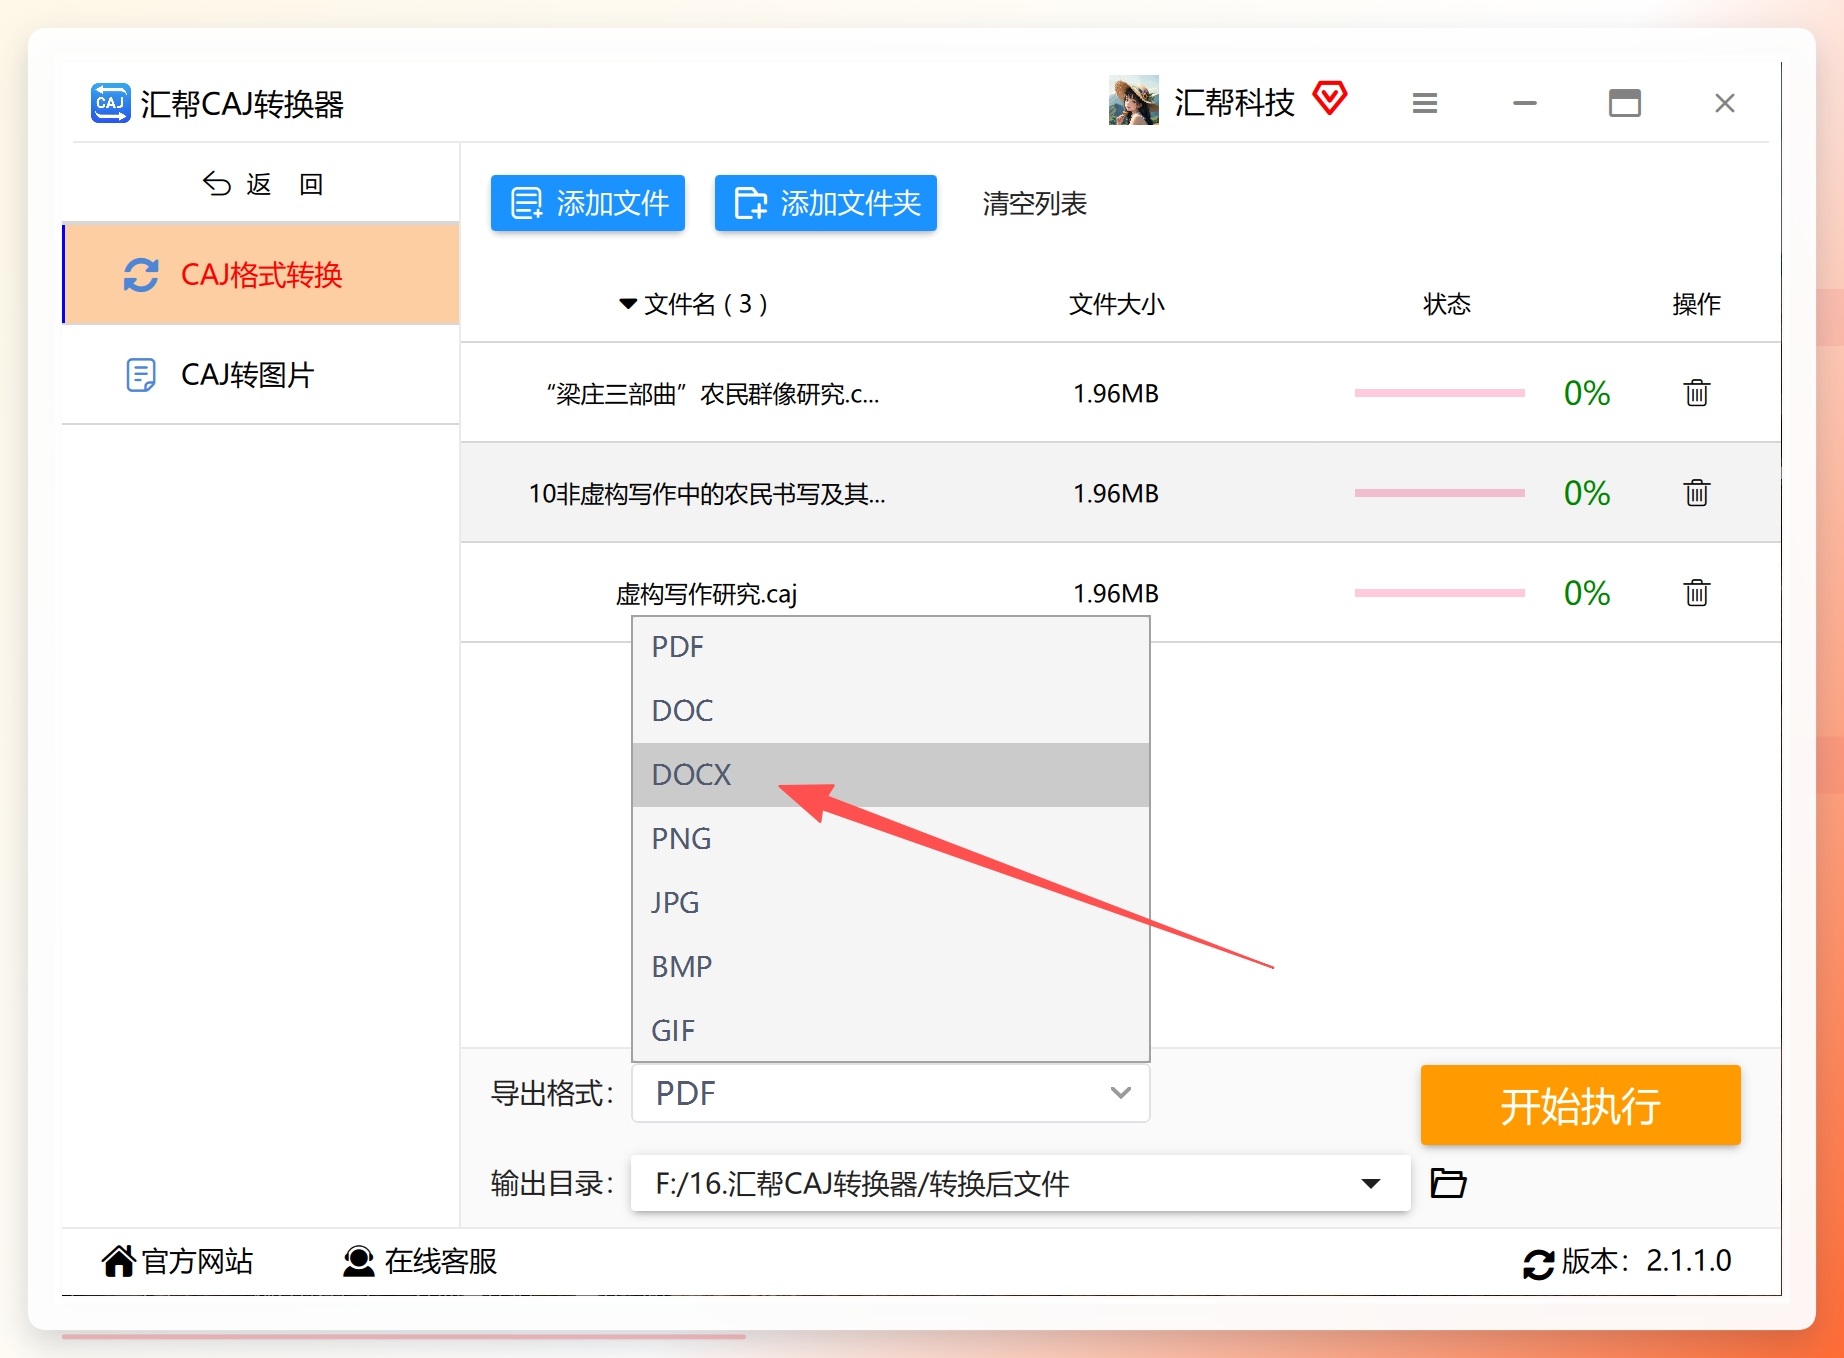Screen dimensions: 1844x1358
Task: Click the VIP diamond badge icon
Action: pyautogui.click(x=1330, y=98)
